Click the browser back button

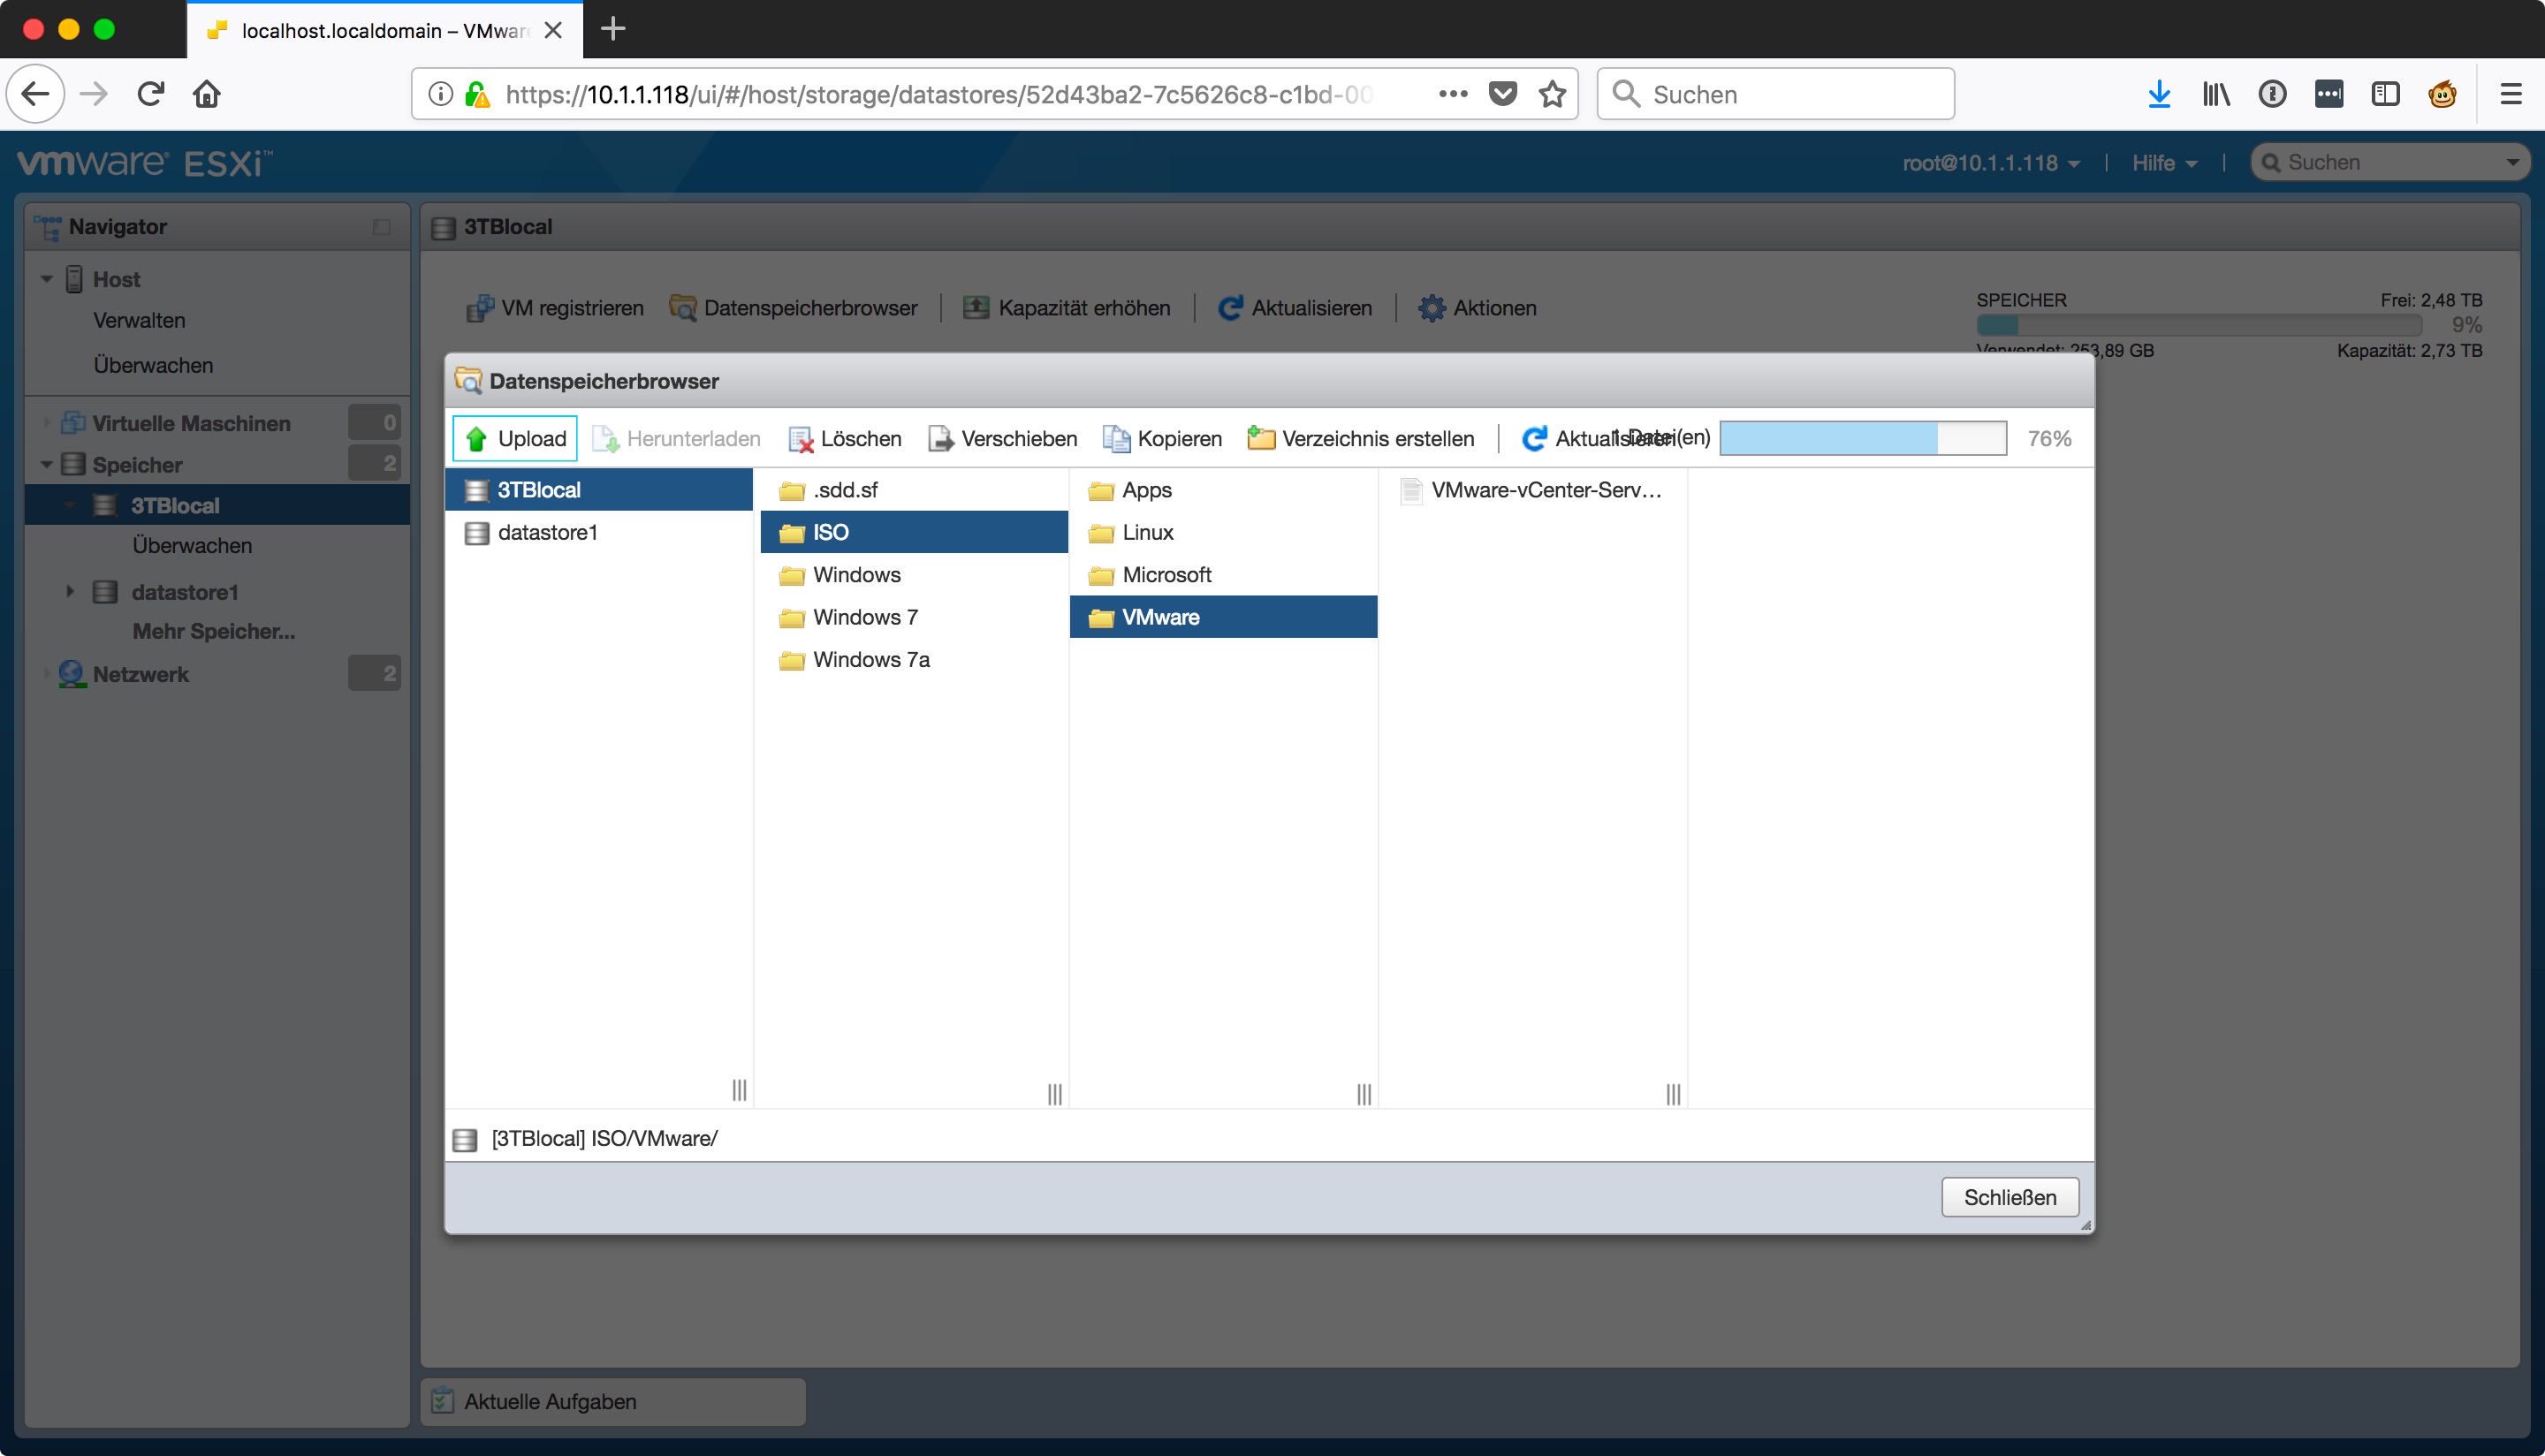[x=36, y=94]
